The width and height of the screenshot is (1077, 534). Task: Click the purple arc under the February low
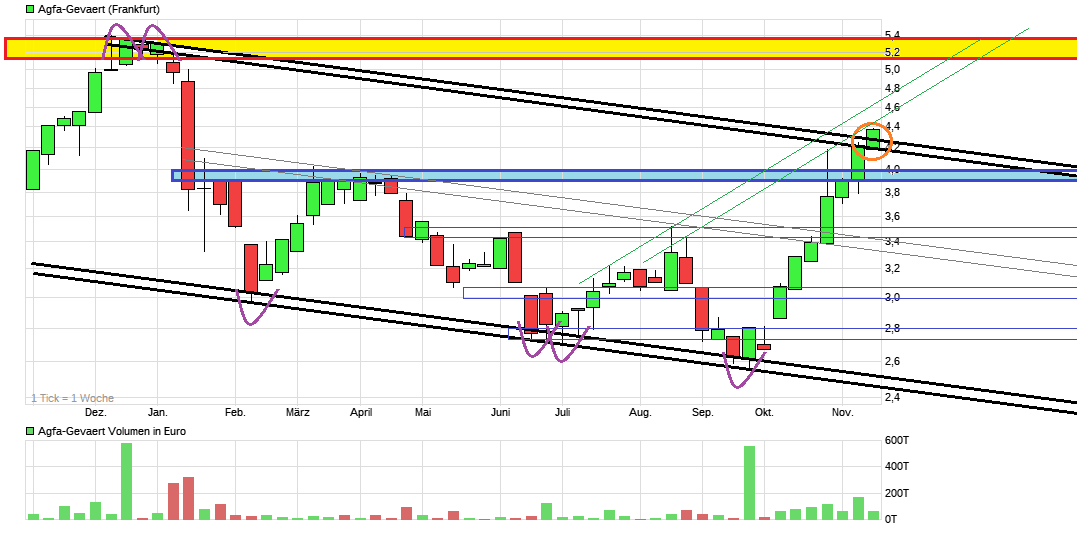point(256,308)
